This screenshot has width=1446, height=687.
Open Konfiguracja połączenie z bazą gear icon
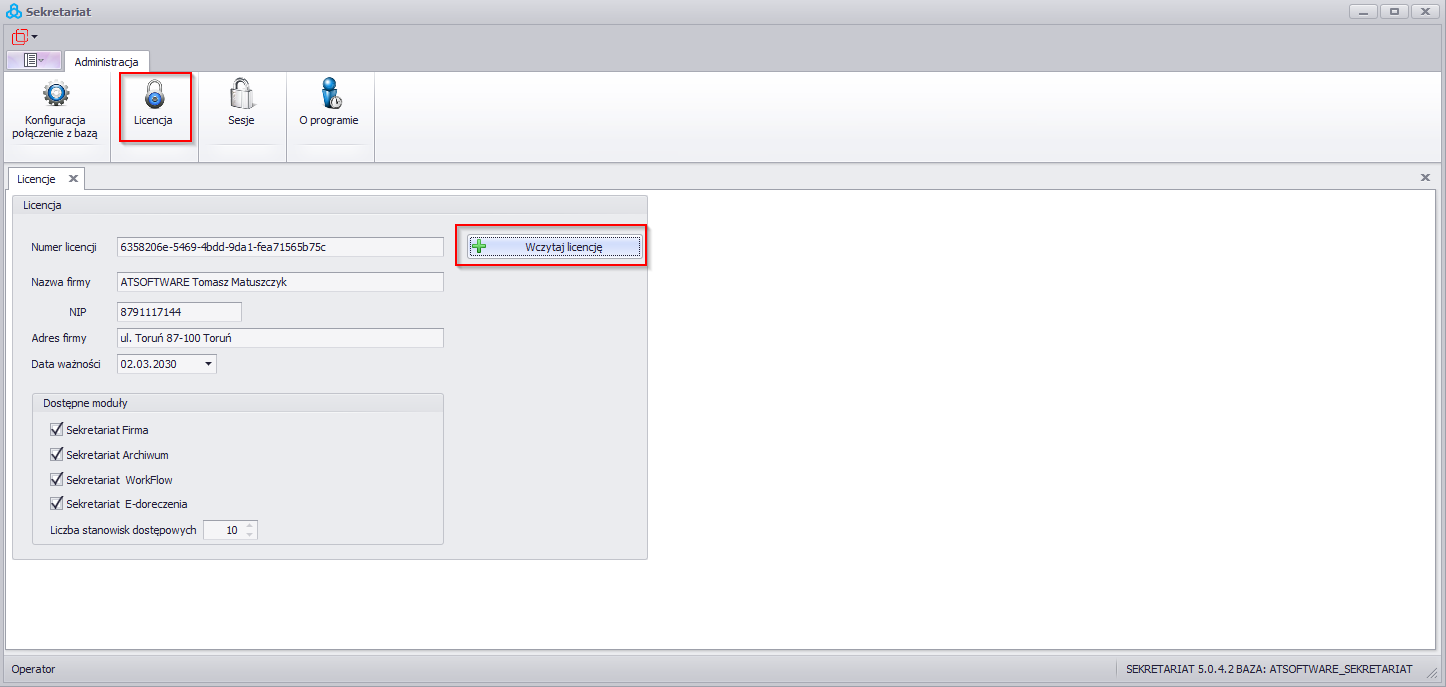[56, 96]
